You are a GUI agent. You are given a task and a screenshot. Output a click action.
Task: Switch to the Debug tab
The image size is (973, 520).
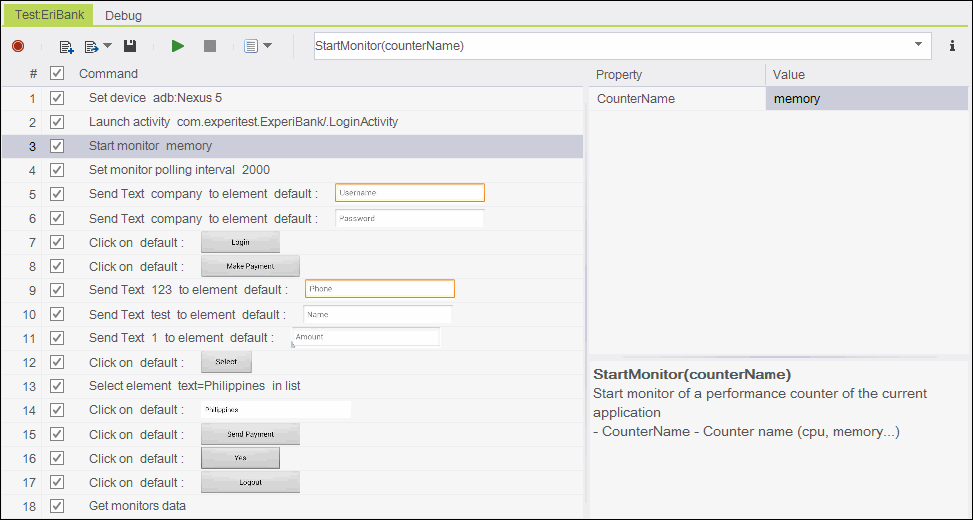click(123, 15)
